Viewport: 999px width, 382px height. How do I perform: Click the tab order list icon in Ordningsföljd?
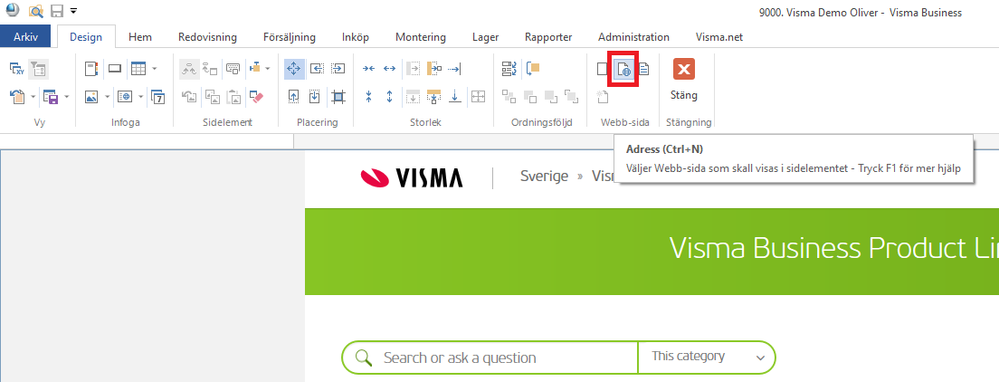tap(509, 68)
